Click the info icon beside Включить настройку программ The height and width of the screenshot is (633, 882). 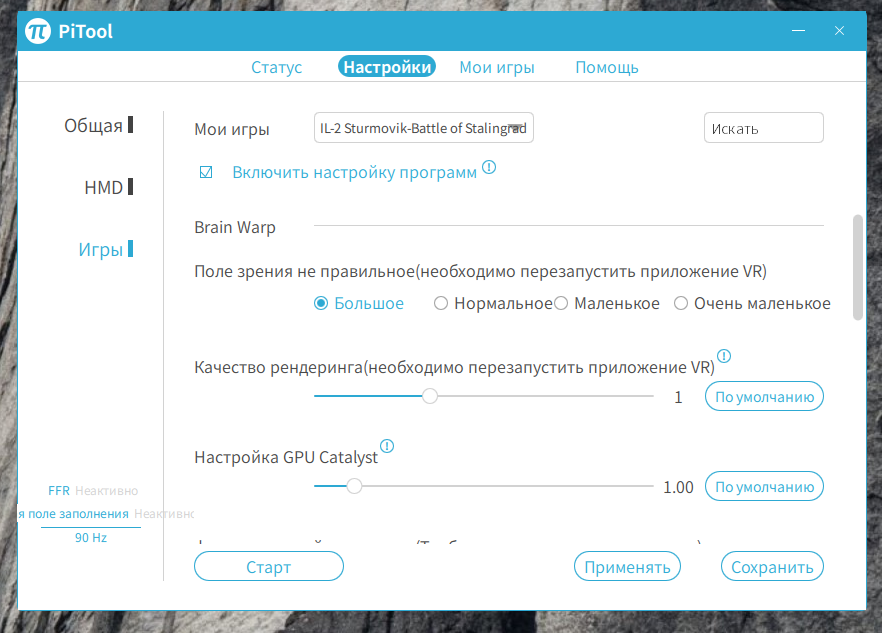click(x=488, y=169)
